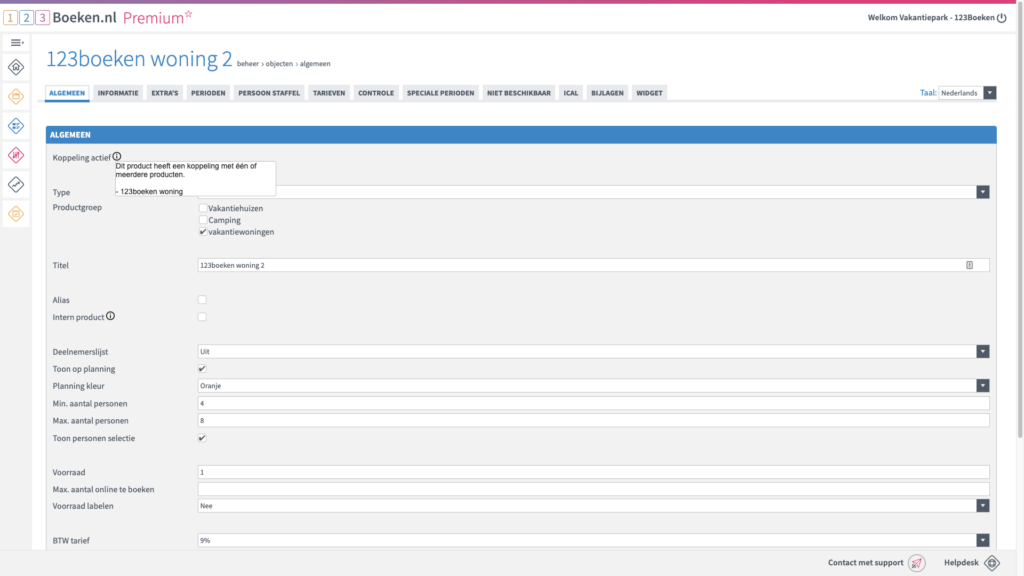Image resolution: width=1024 pixels, height=576 pixels.
Task: Open the pink settings sliders icon in sidebar
Action: [x=16, y=155]
